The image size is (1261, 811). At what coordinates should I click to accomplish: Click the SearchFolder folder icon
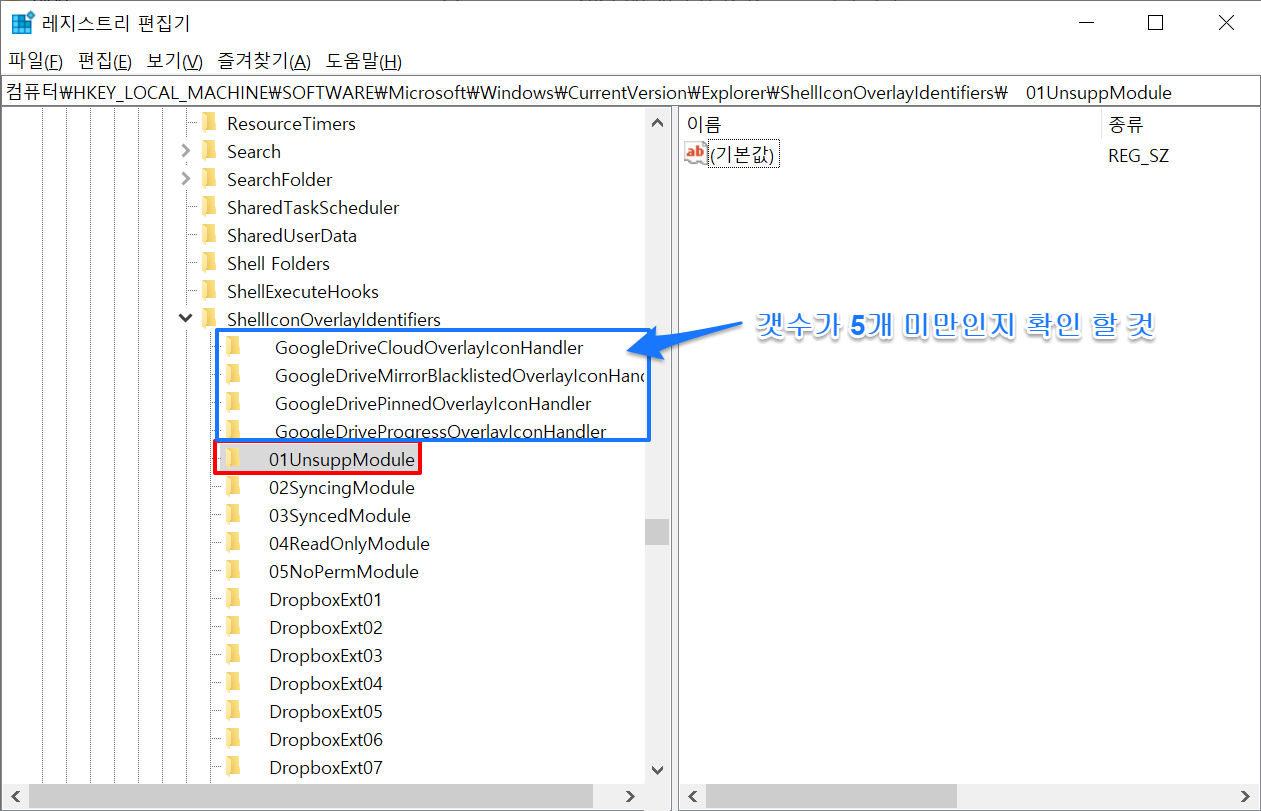pos(209,179)
